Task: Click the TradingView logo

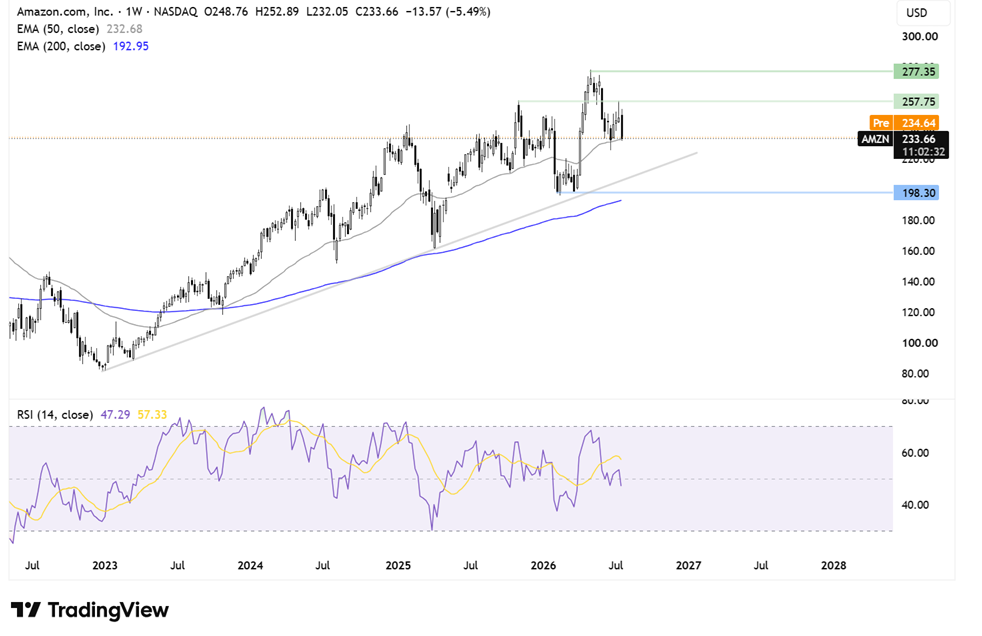Action: [90, 610]
